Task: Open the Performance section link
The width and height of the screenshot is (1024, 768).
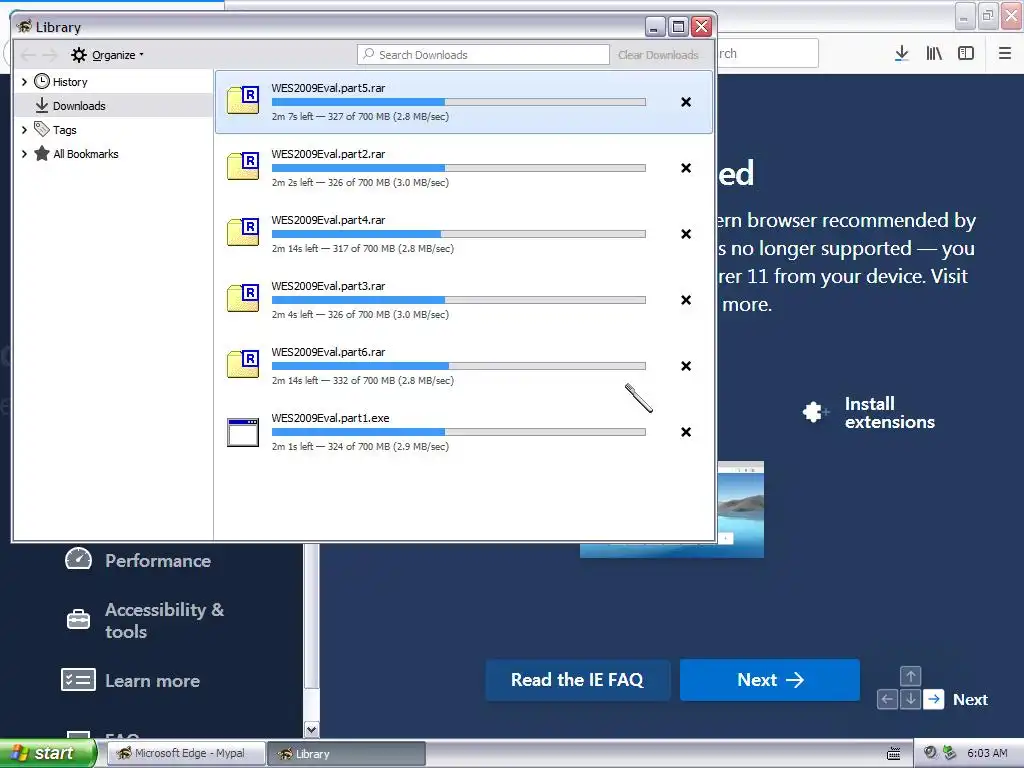Action: (x=158, y=561)
